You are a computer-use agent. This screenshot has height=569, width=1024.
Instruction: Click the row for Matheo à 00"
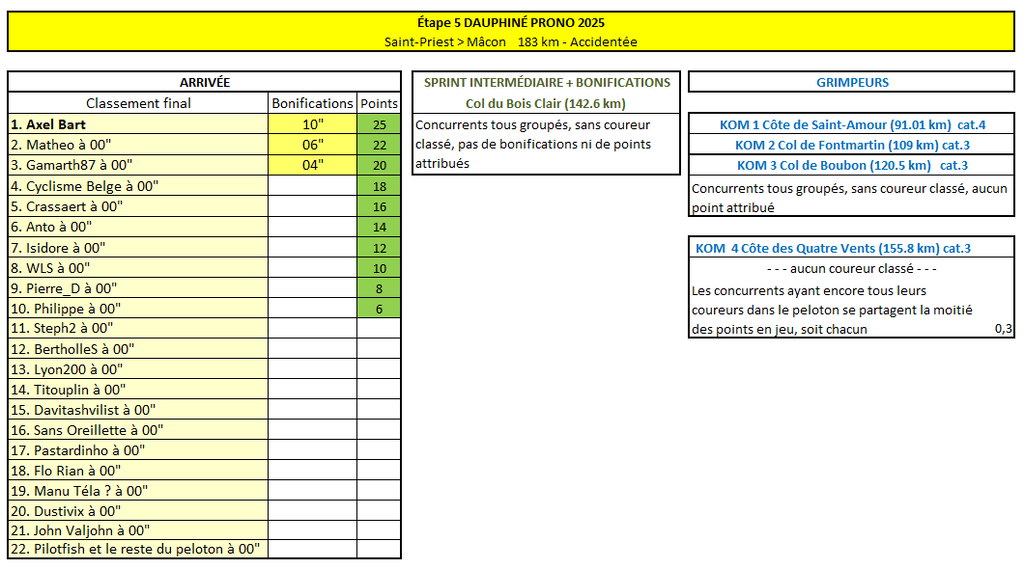pos(138,145)
